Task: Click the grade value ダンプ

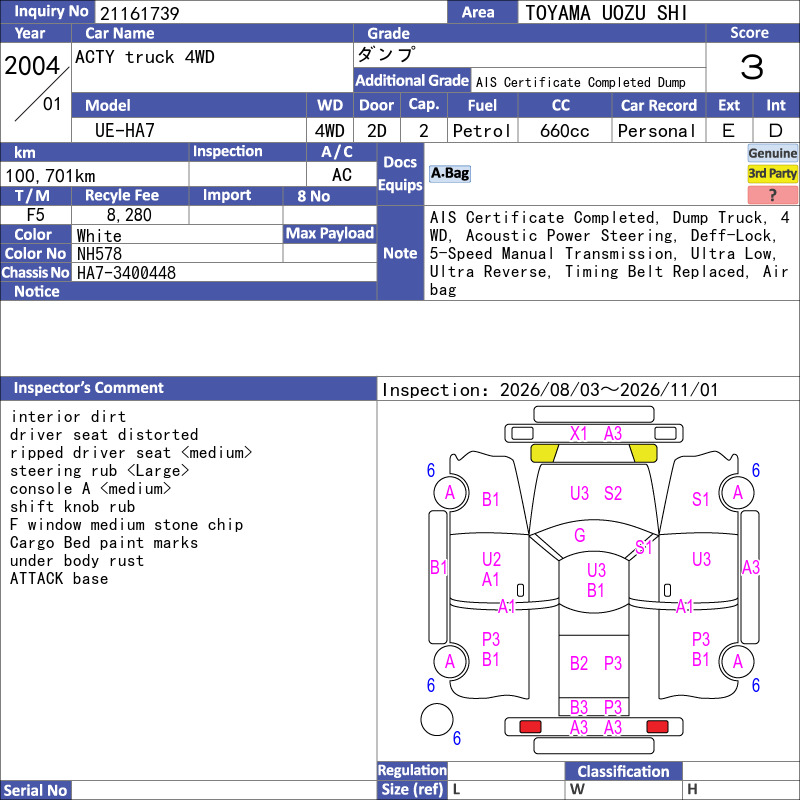Action: point(386,55)
